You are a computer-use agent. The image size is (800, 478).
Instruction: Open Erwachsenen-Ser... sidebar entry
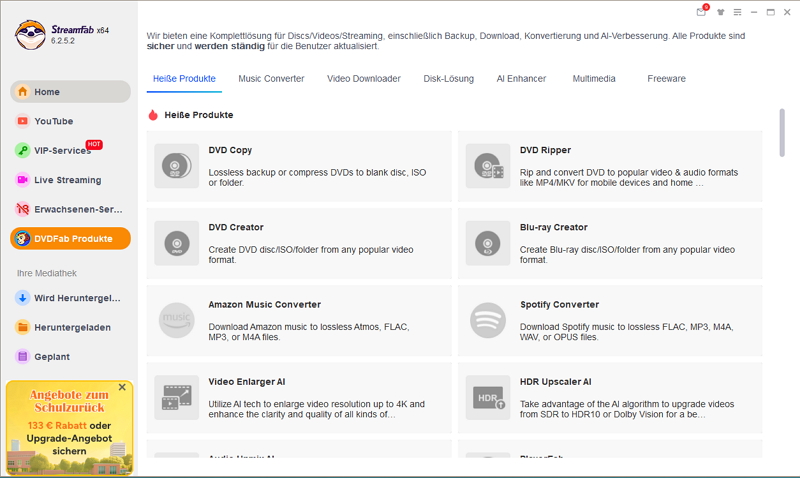(70, 209)
